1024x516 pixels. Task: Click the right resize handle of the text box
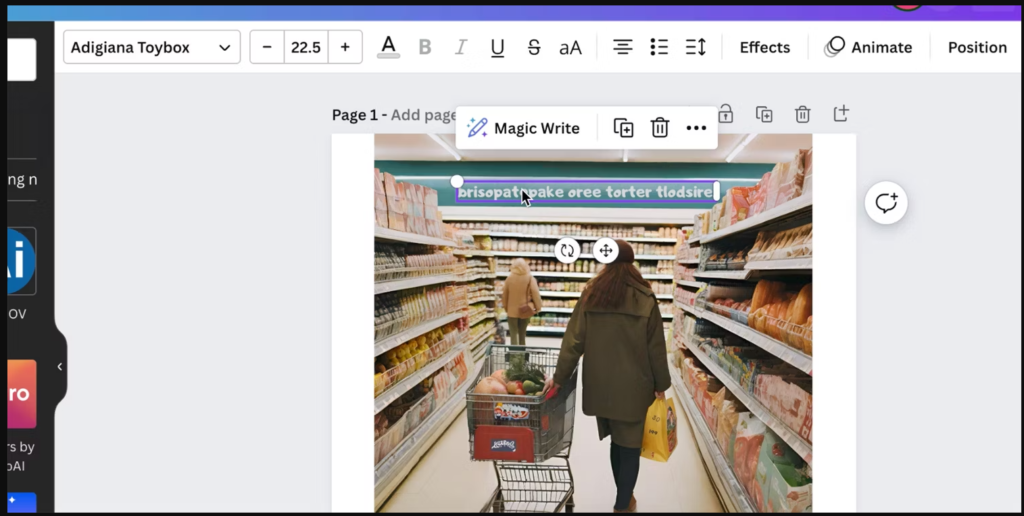click(x=716, y=191)
